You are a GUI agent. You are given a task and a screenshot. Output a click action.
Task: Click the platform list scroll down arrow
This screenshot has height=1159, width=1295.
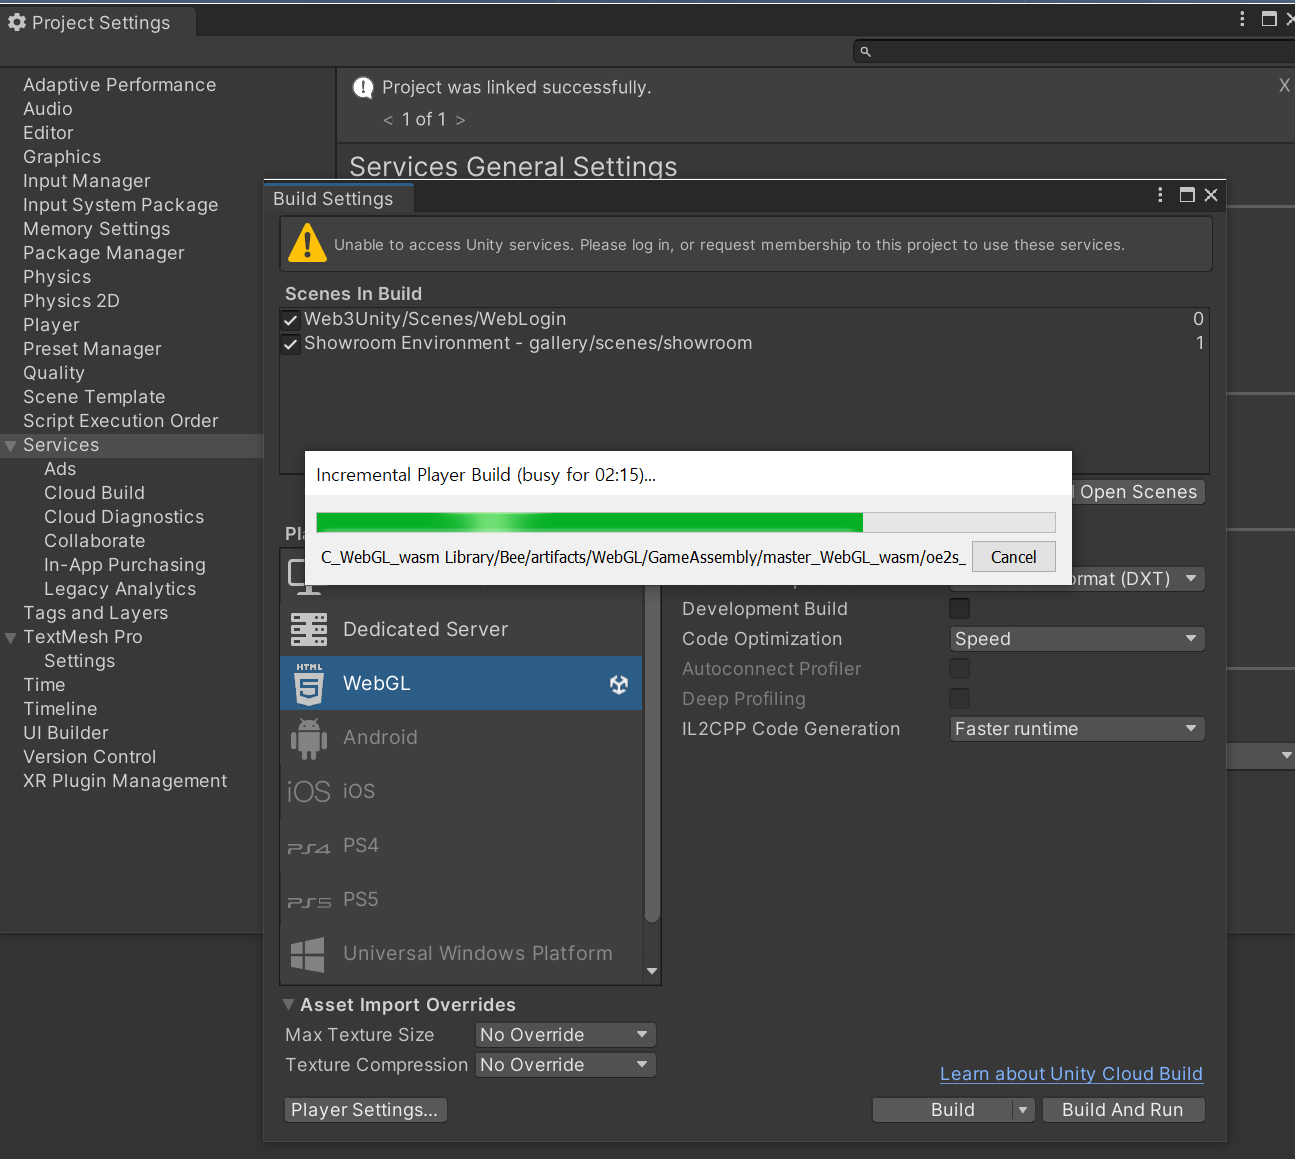652,972
